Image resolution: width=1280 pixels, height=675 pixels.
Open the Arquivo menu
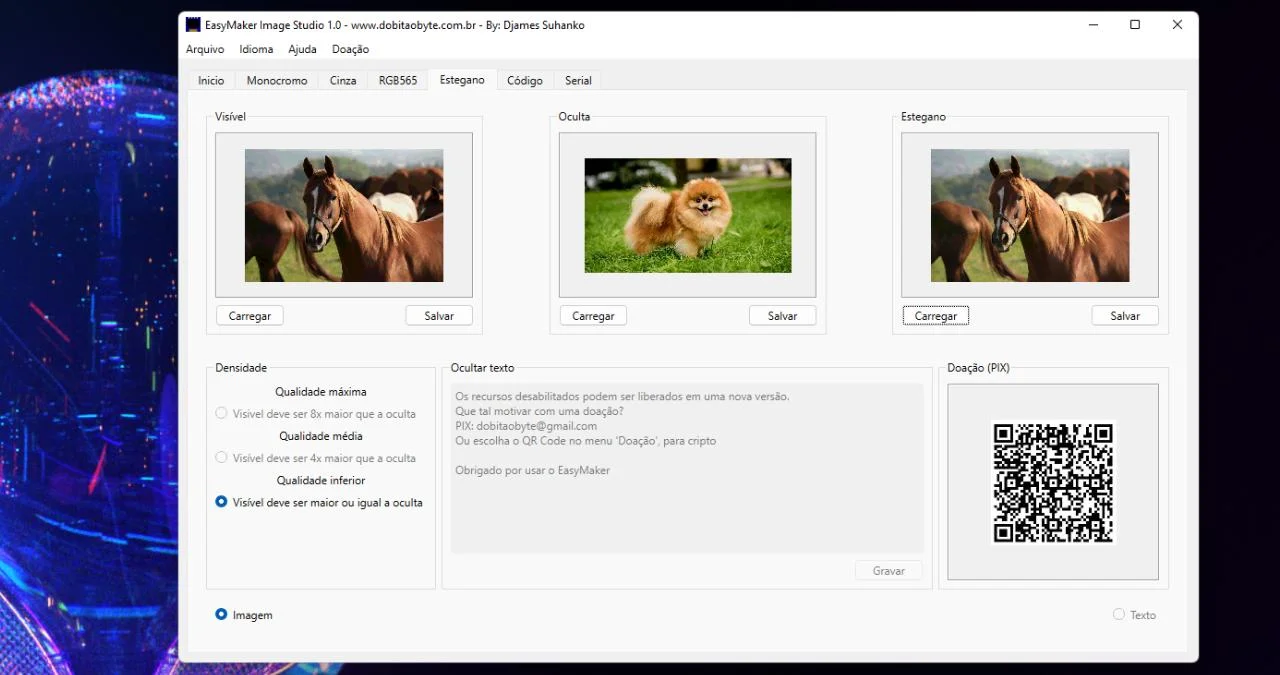pyautogui.click(x=205, y=49)
